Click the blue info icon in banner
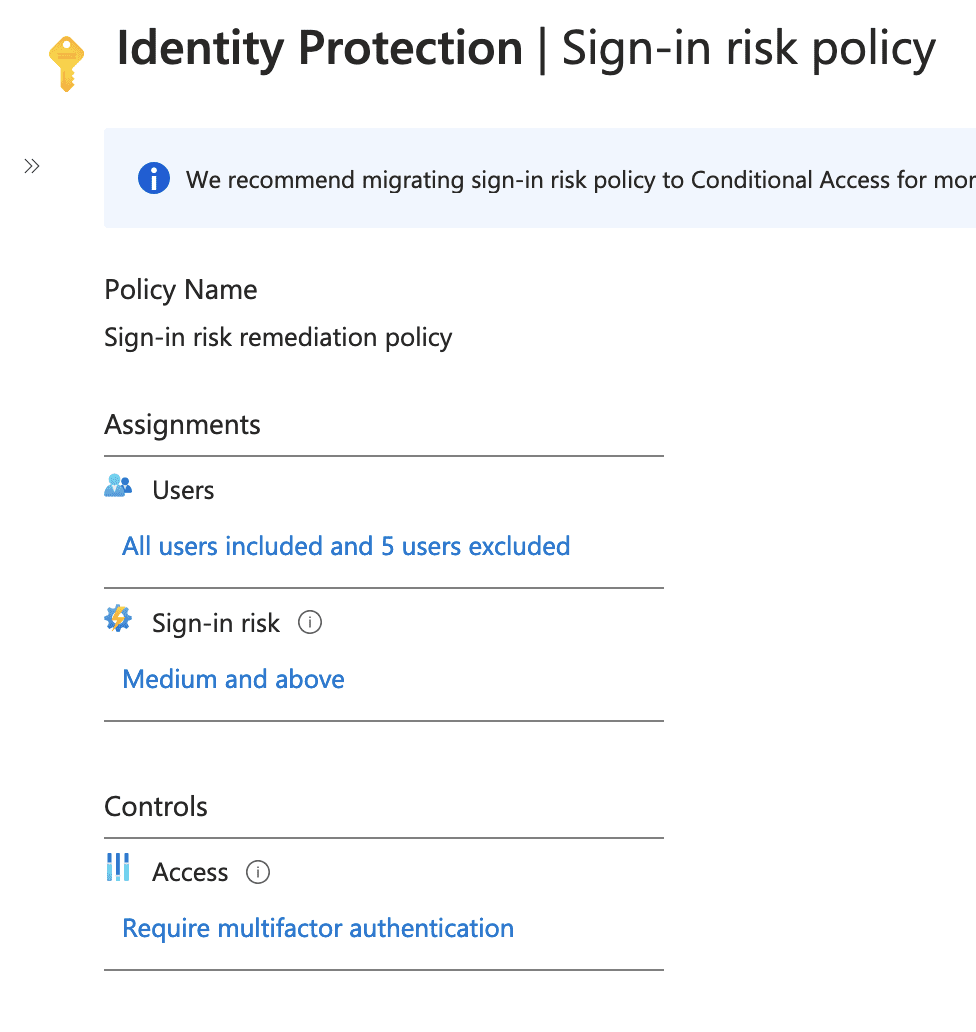 (154, 179)
